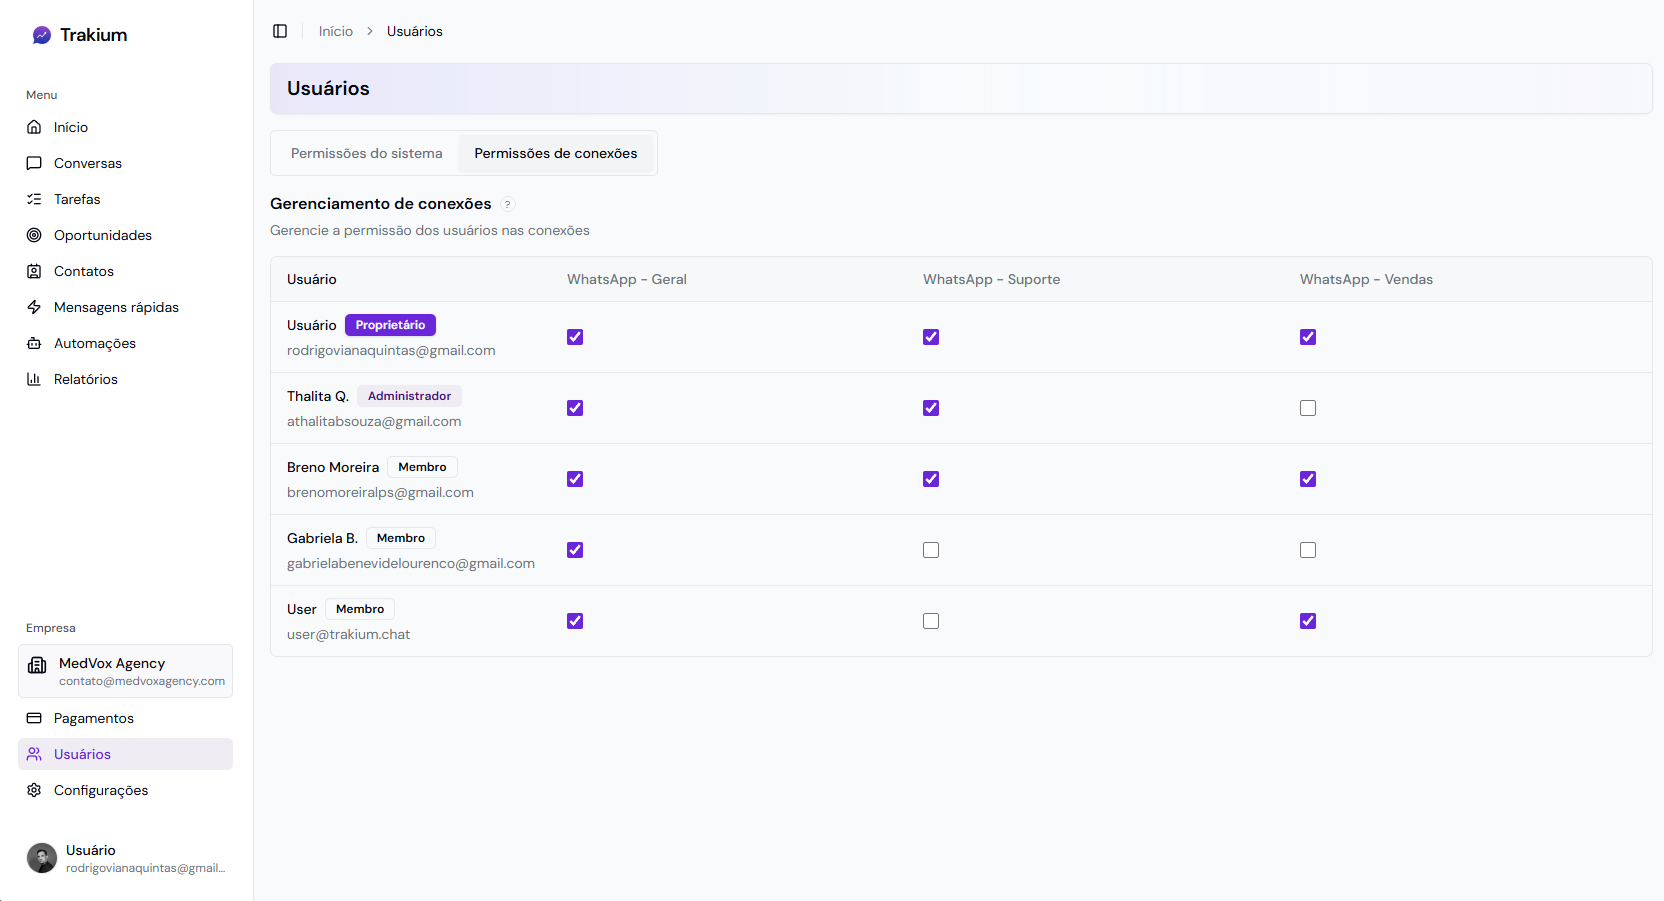Open Mensagens rápidas via lightning icon
Screen dimensions: 1664x901
[x=34, y=307]
